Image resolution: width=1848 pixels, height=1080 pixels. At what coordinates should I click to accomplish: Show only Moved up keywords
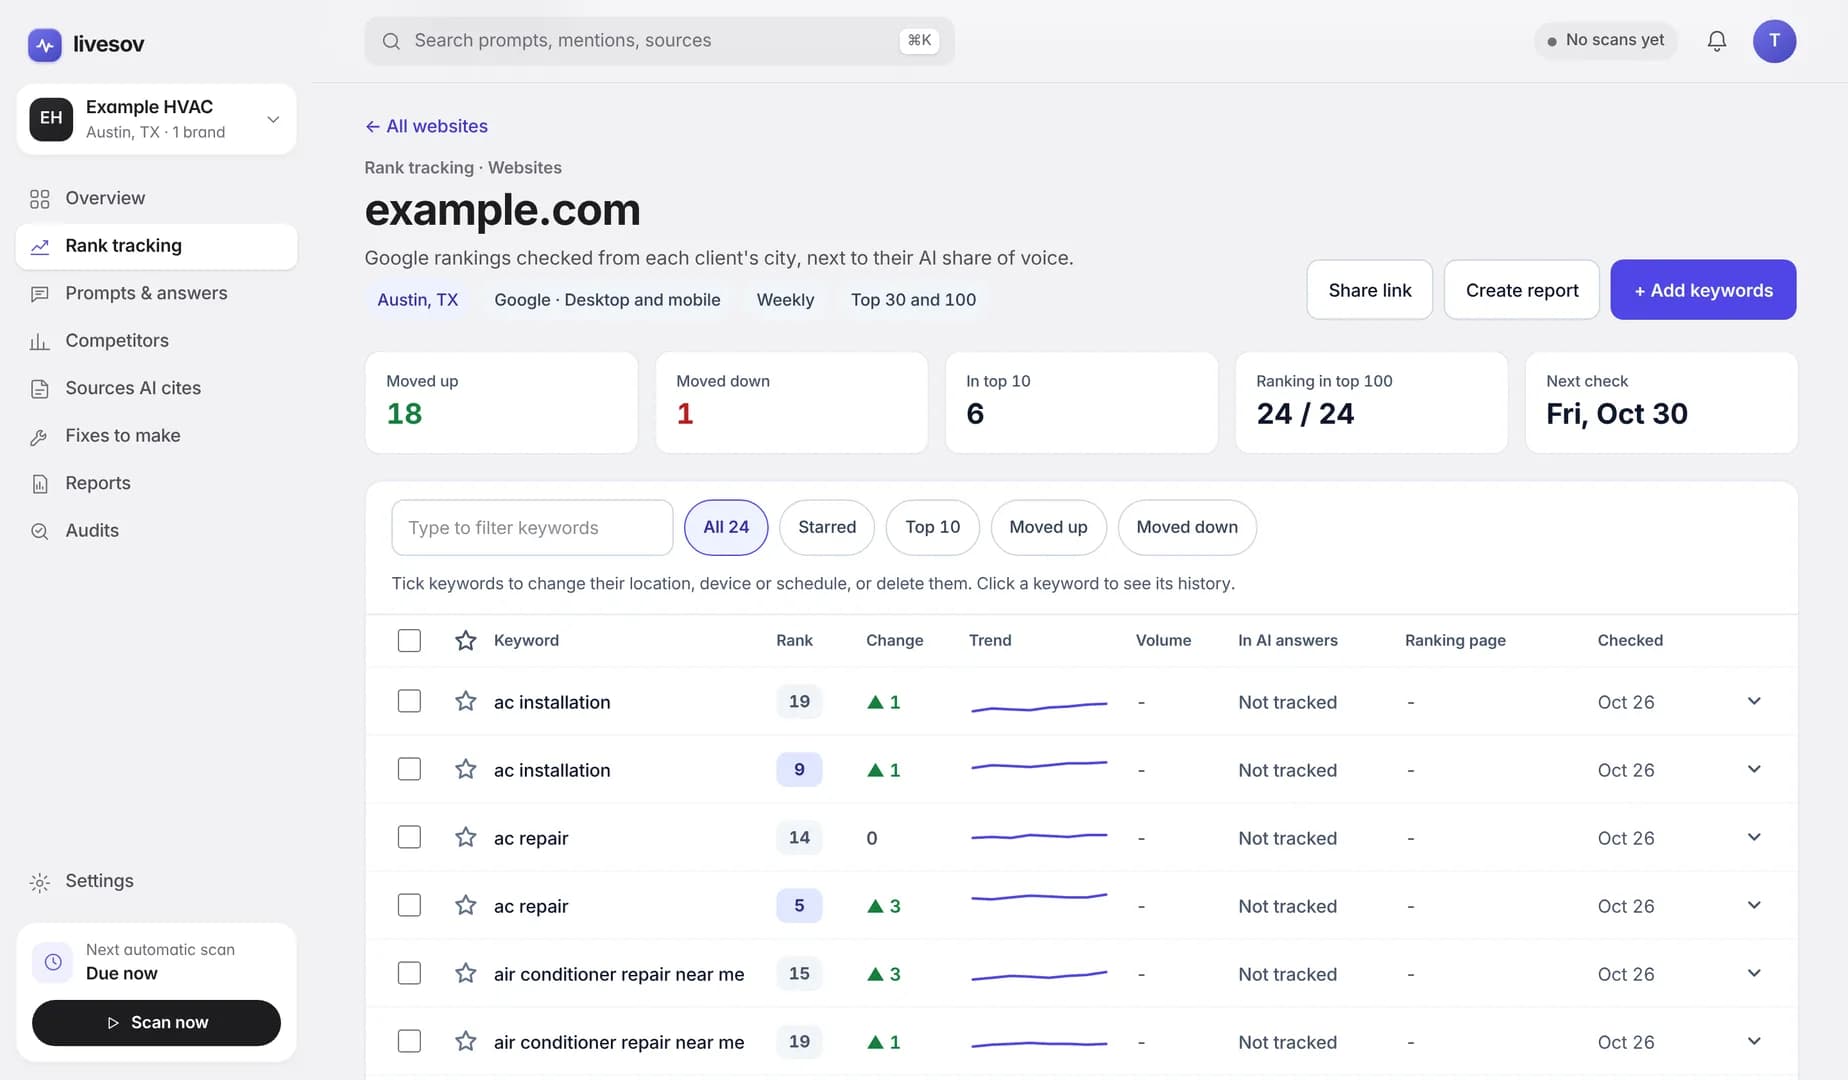point(1048,527)
